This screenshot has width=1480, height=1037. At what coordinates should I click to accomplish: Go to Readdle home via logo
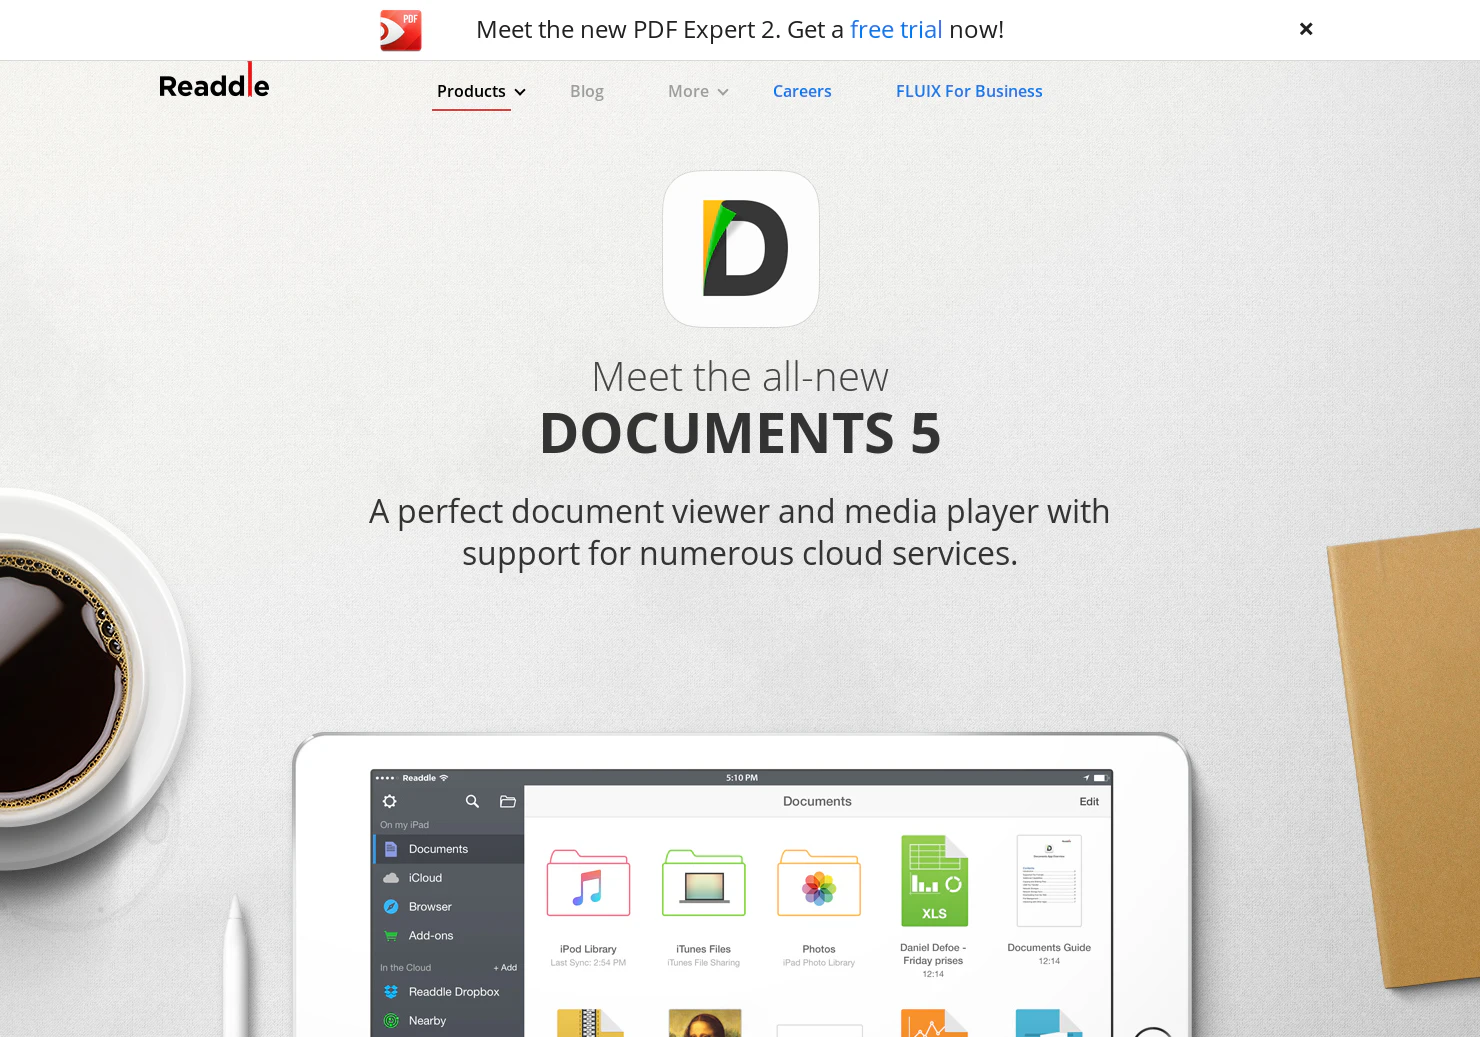point(214,81)
